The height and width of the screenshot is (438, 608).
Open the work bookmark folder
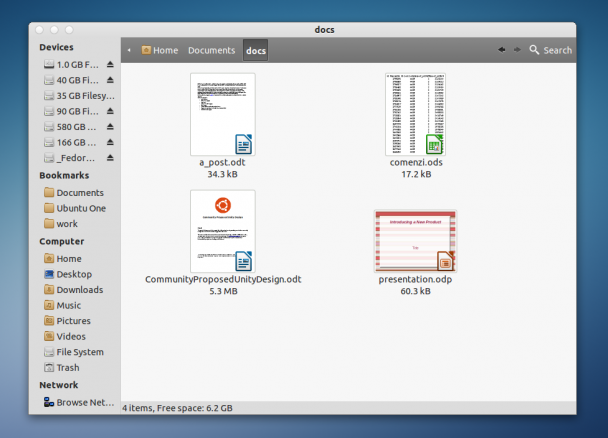point(61,224)
